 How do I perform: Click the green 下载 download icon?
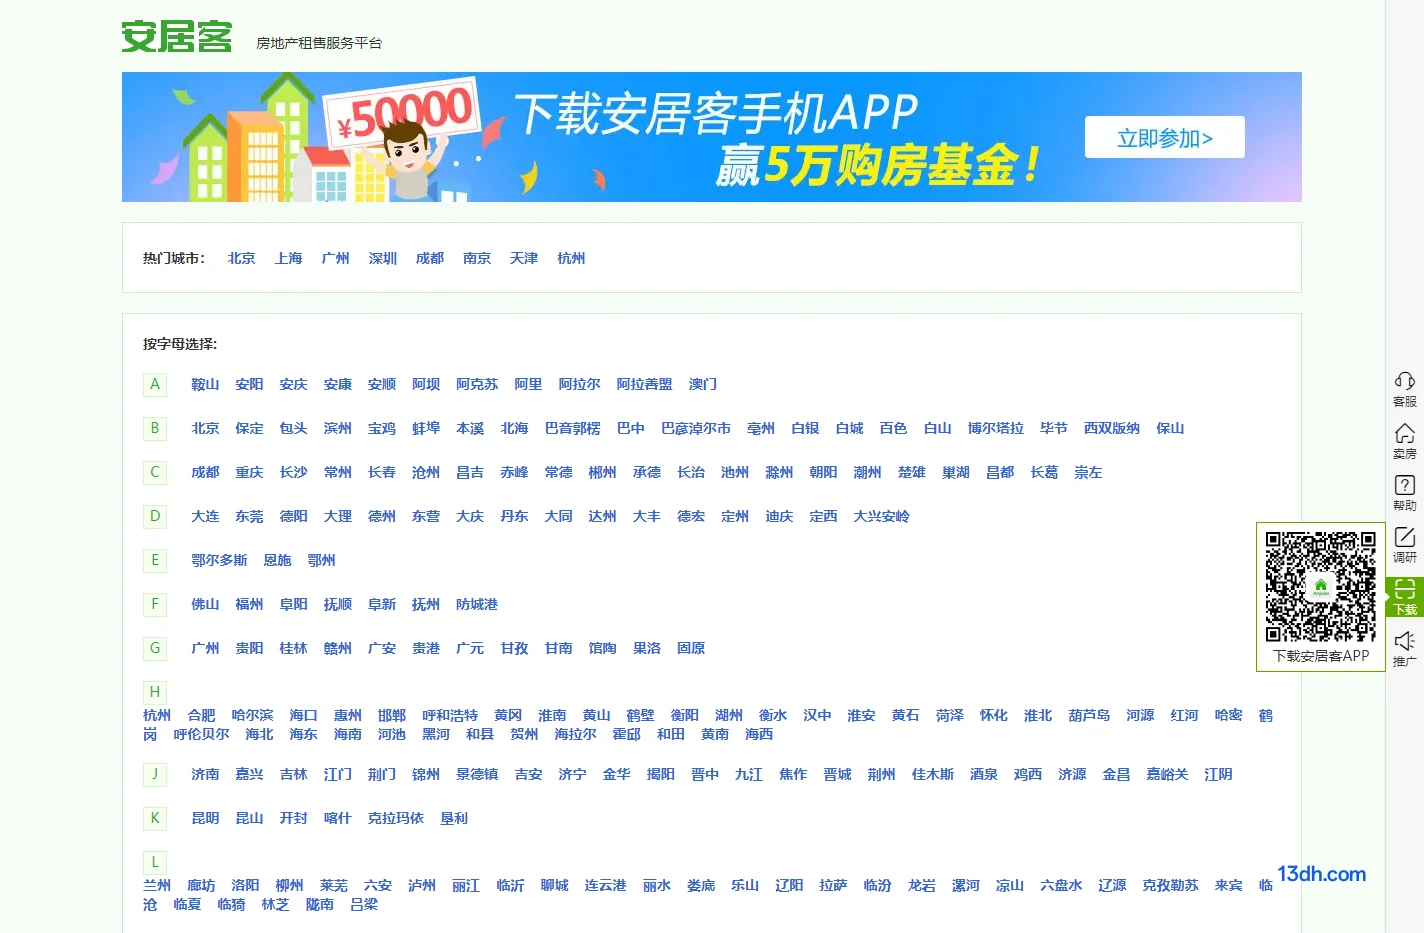tap(1404, 596)
